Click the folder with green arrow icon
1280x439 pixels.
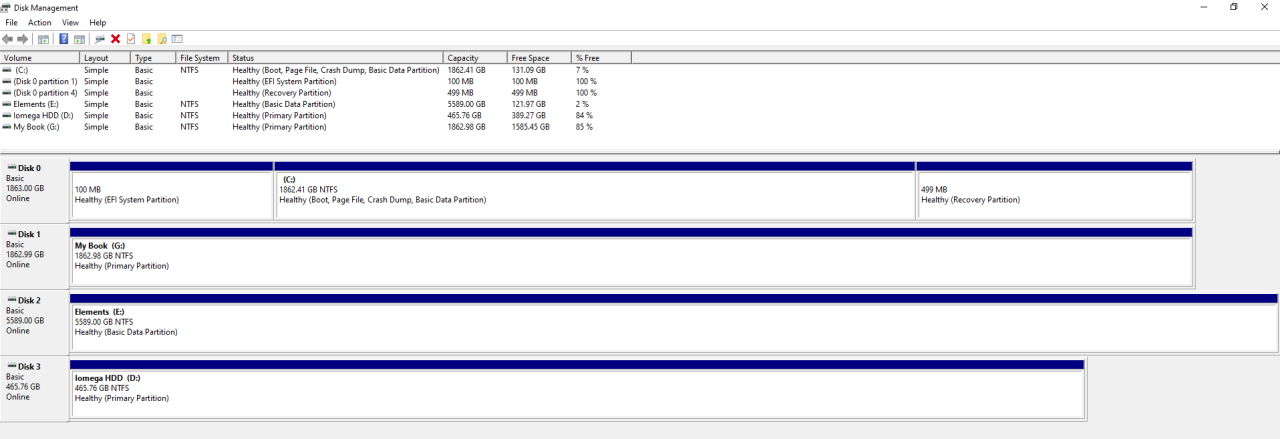tap(146, 39)
